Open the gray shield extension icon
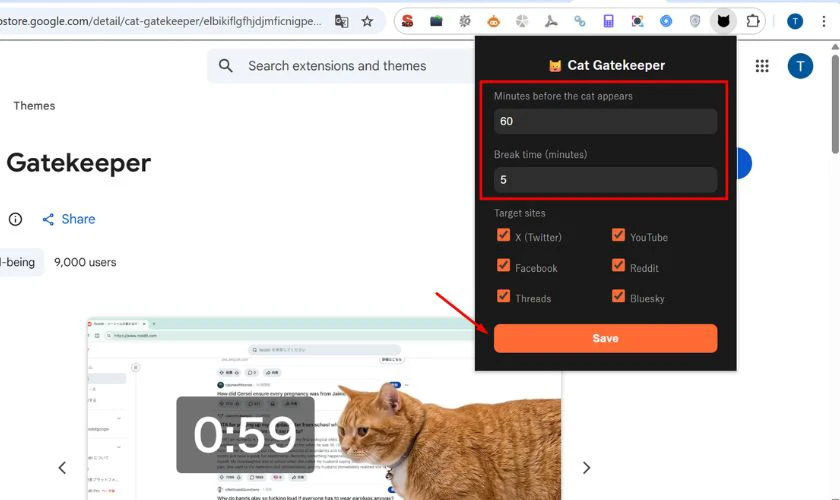The image size is (840, 500). pyautogui.click(x=695, y=21)
